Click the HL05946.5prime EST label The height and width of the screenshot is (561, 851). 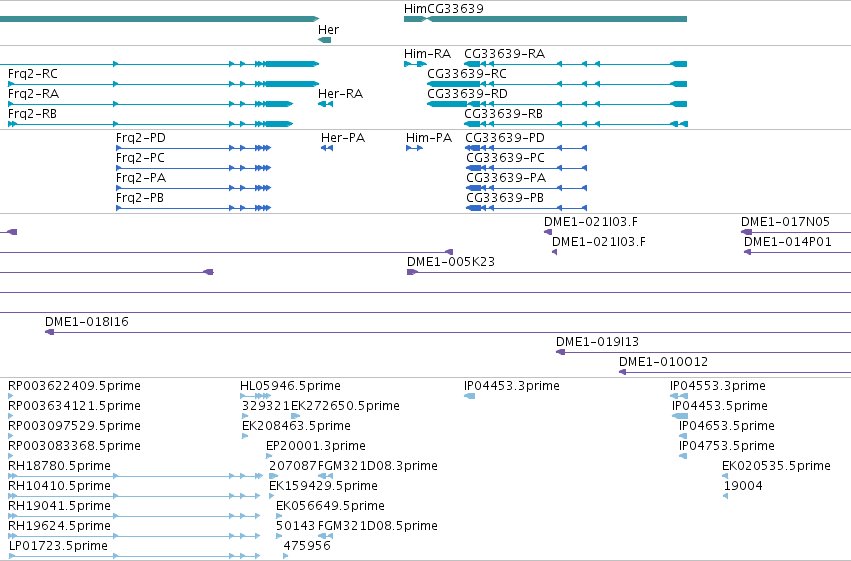tap(290, 386)
